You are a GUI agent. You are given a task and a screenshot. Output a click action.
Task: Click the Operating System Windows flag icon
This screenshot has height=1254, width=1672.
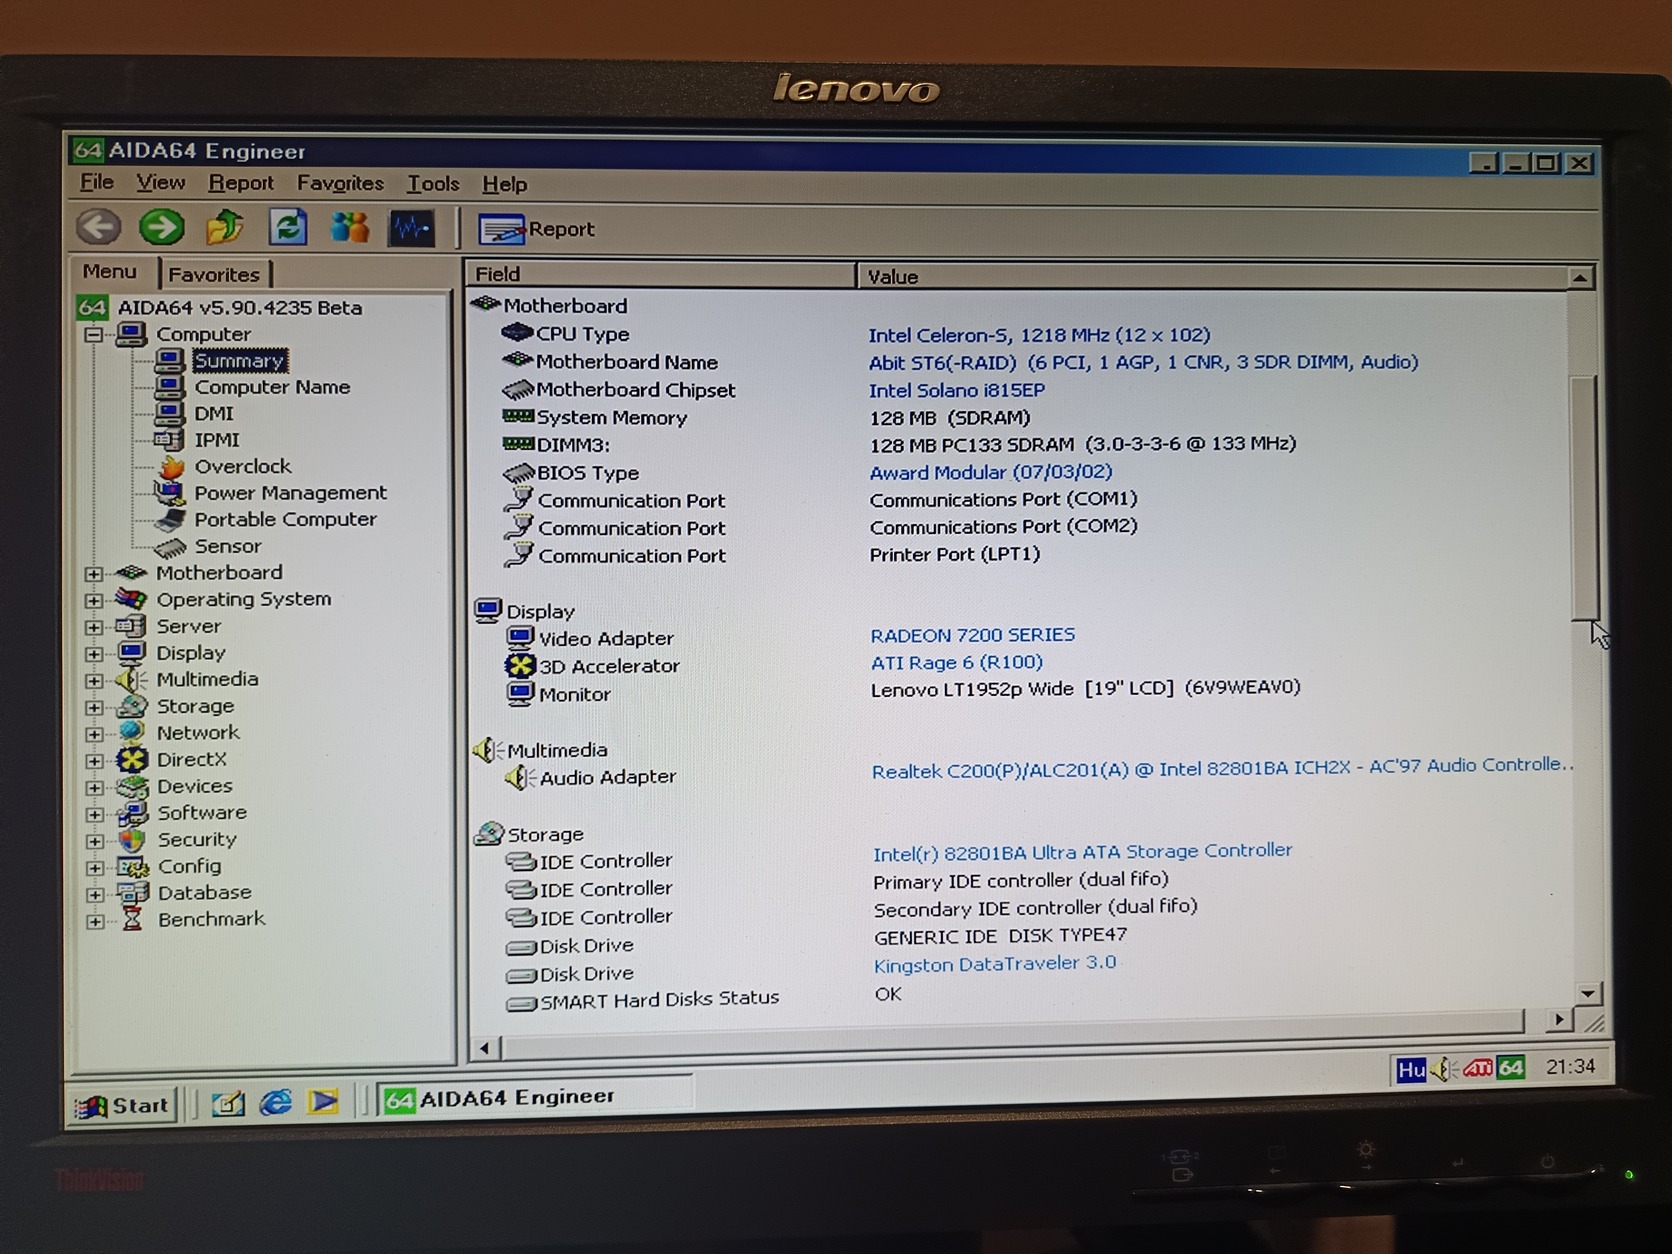131,599
